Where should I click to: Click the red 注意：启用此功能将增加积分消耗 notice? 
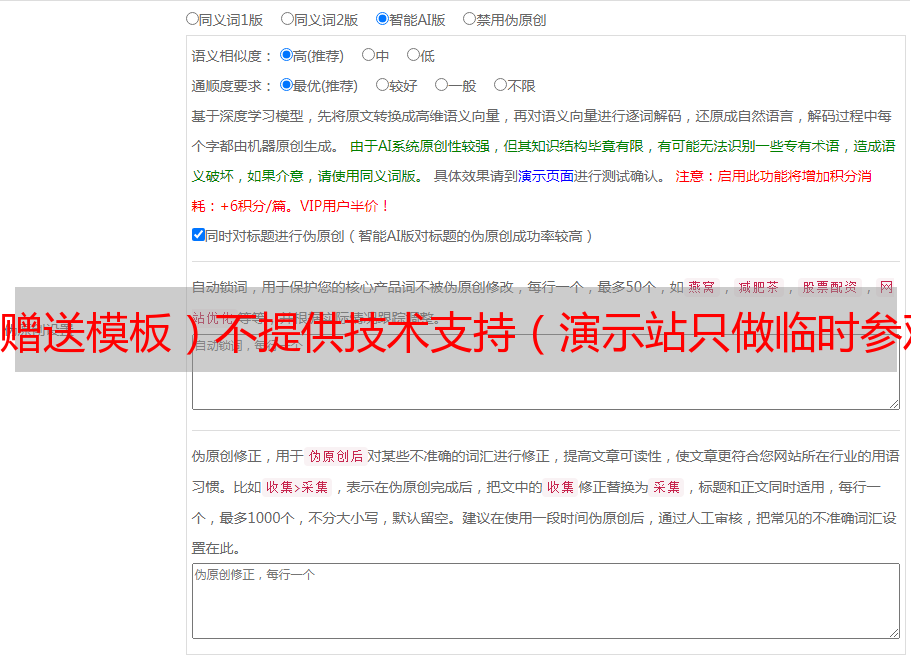coord(532,191)
